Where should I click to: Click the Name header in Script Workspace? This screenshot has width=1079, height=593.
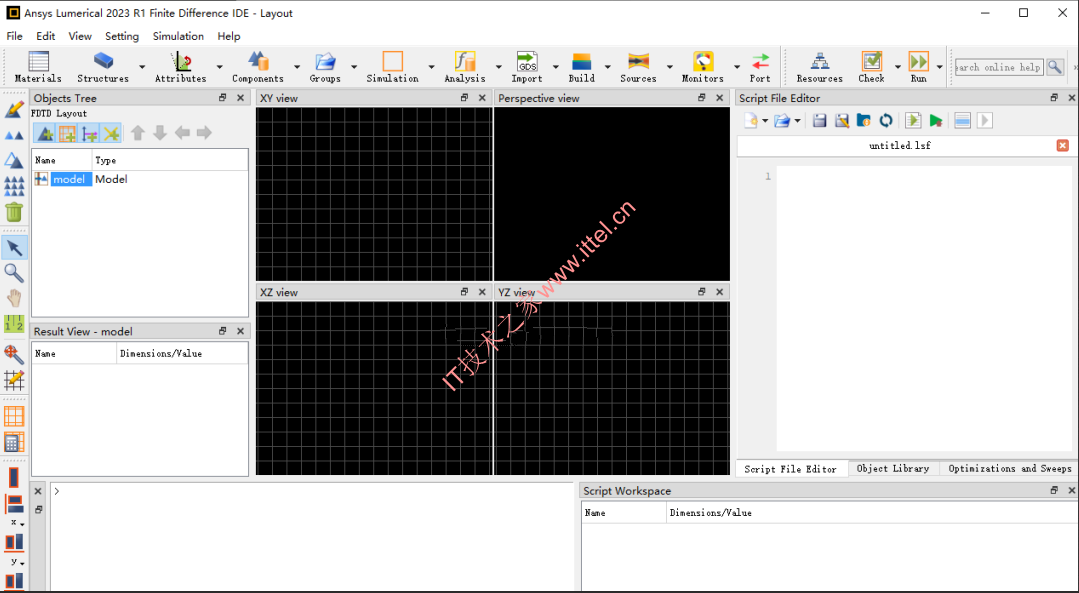tap(624, 513)
